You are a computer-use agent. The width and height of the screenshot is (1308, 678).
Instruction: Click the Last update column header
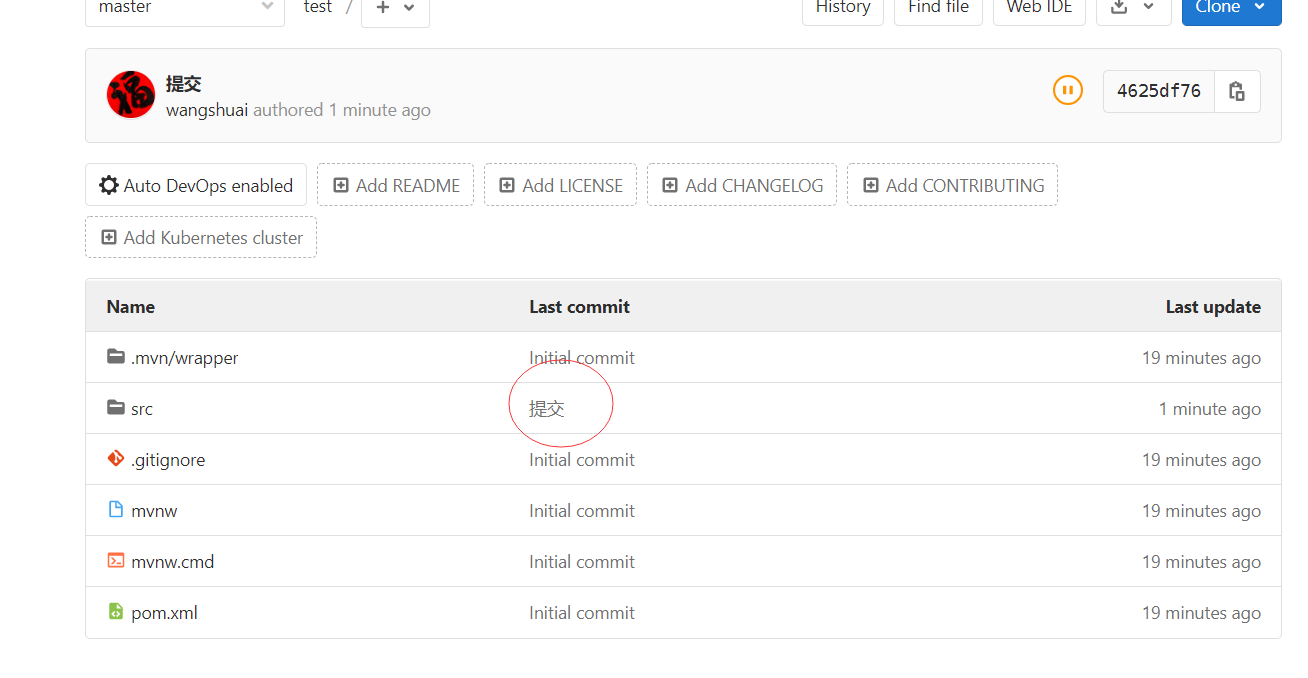[x=1213, y=306]
